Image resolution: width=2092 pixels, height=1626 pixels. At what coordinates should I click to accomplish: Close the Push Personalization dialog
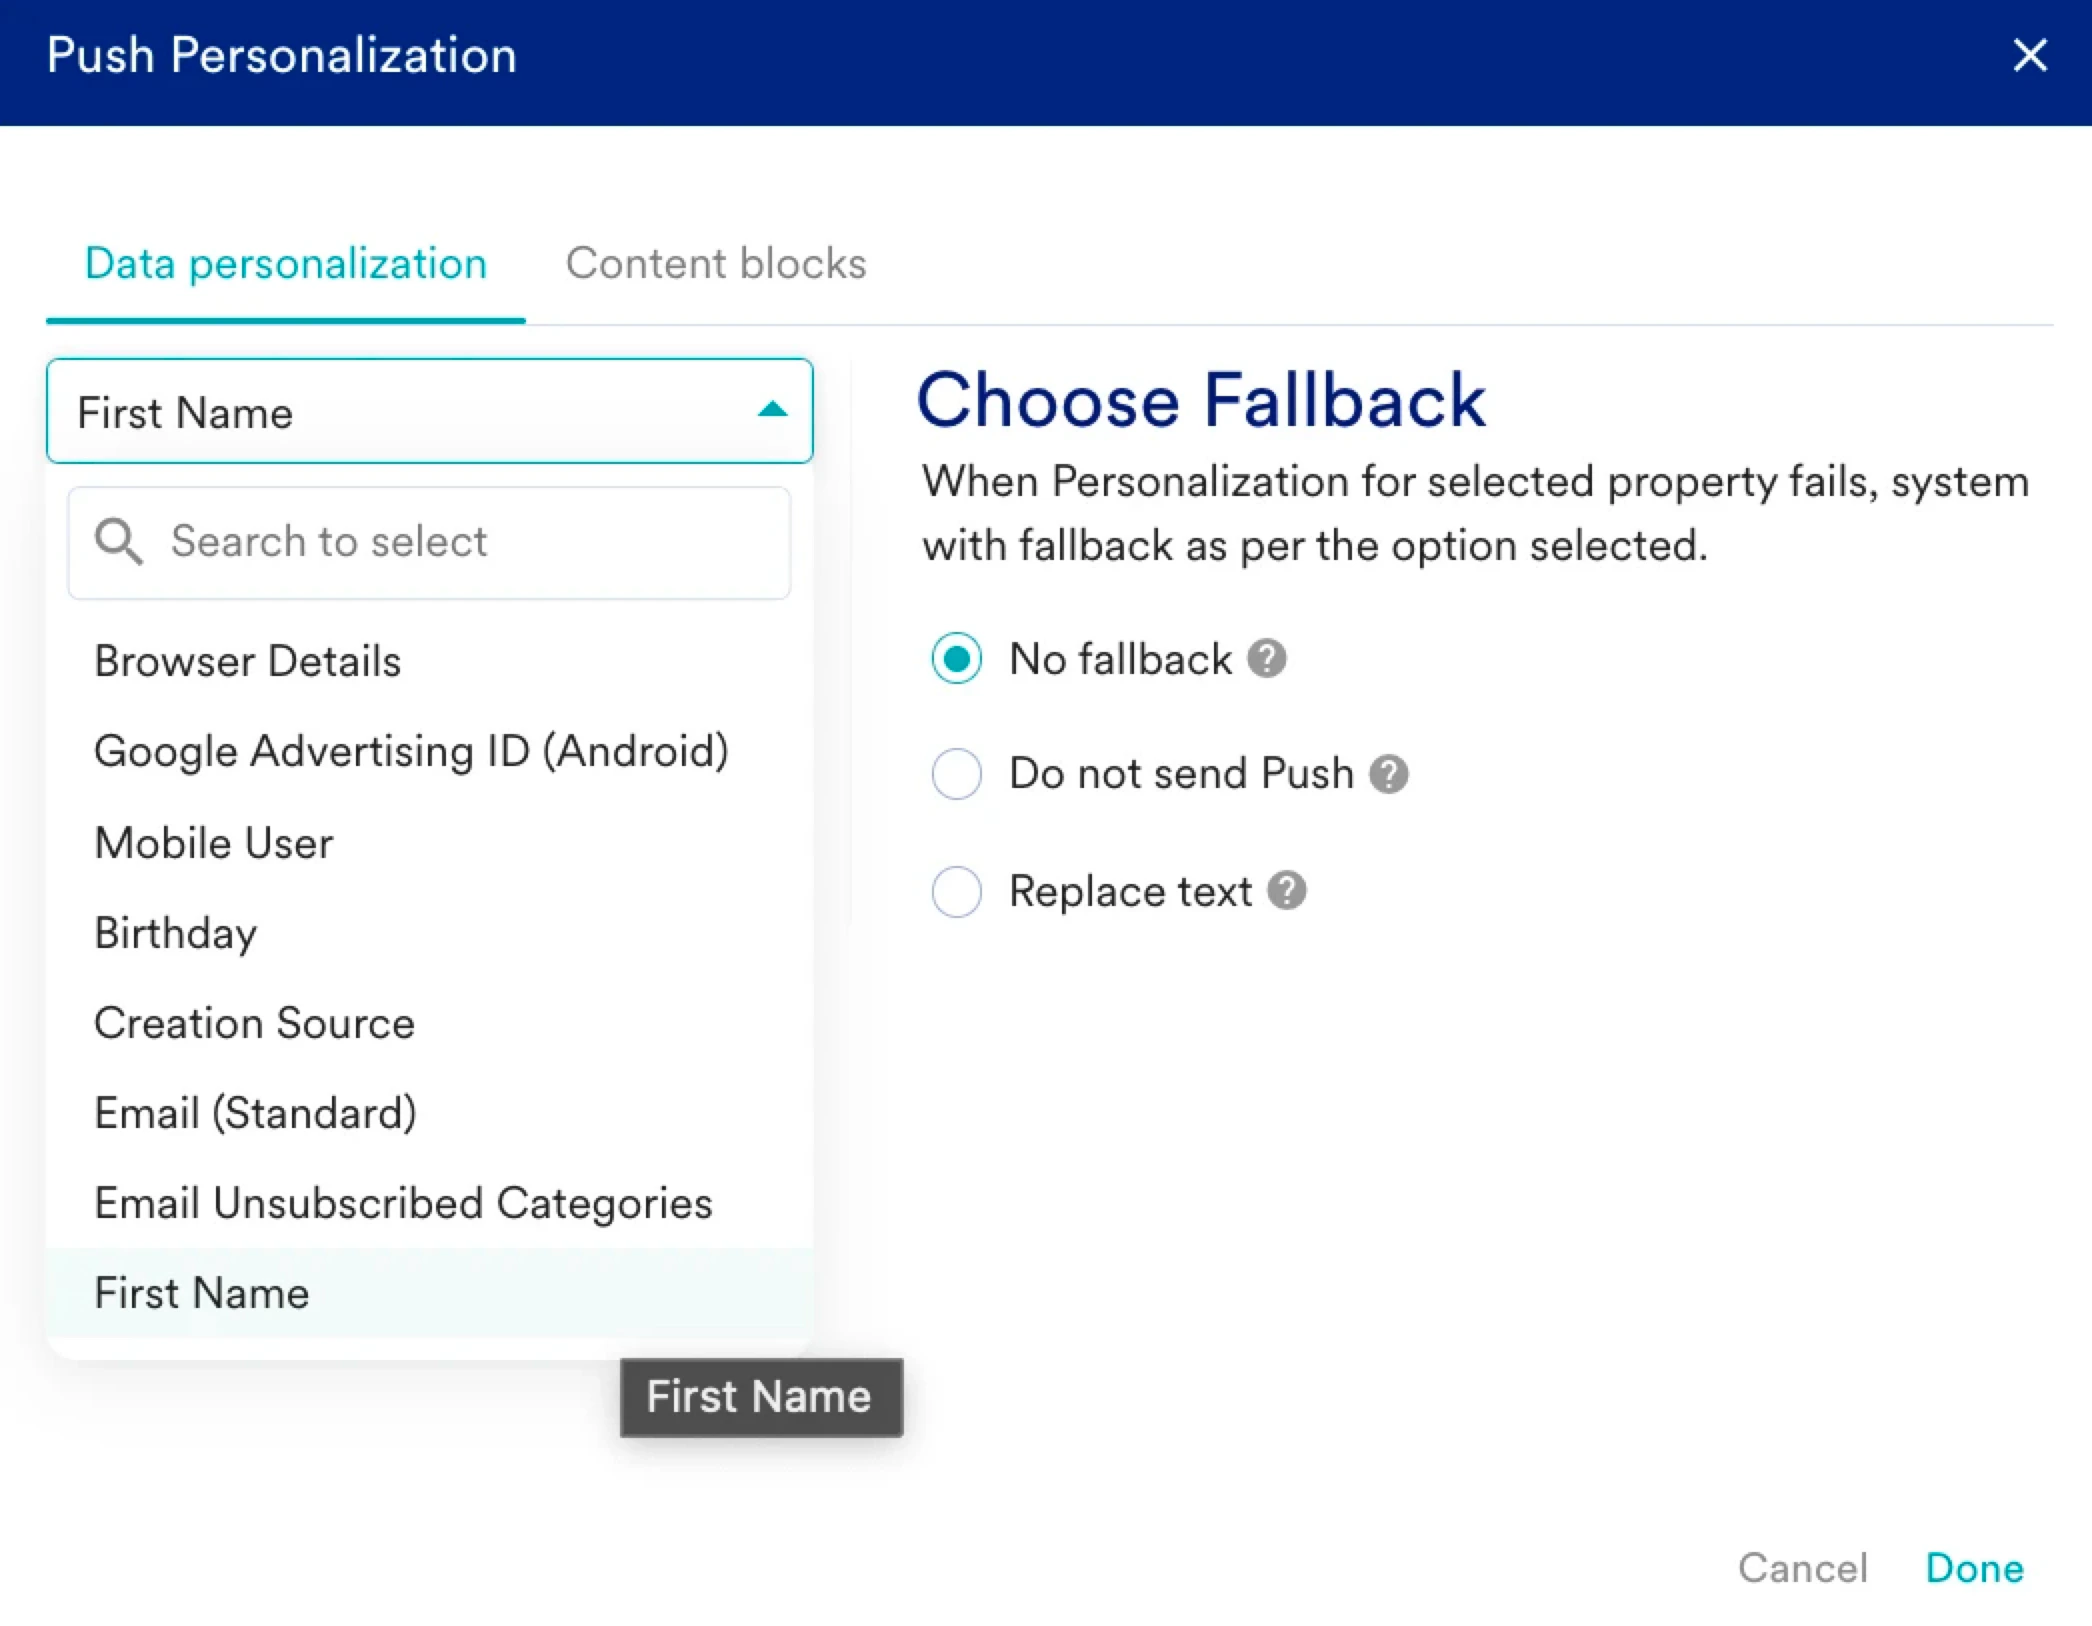click(x=2029, y=56)
